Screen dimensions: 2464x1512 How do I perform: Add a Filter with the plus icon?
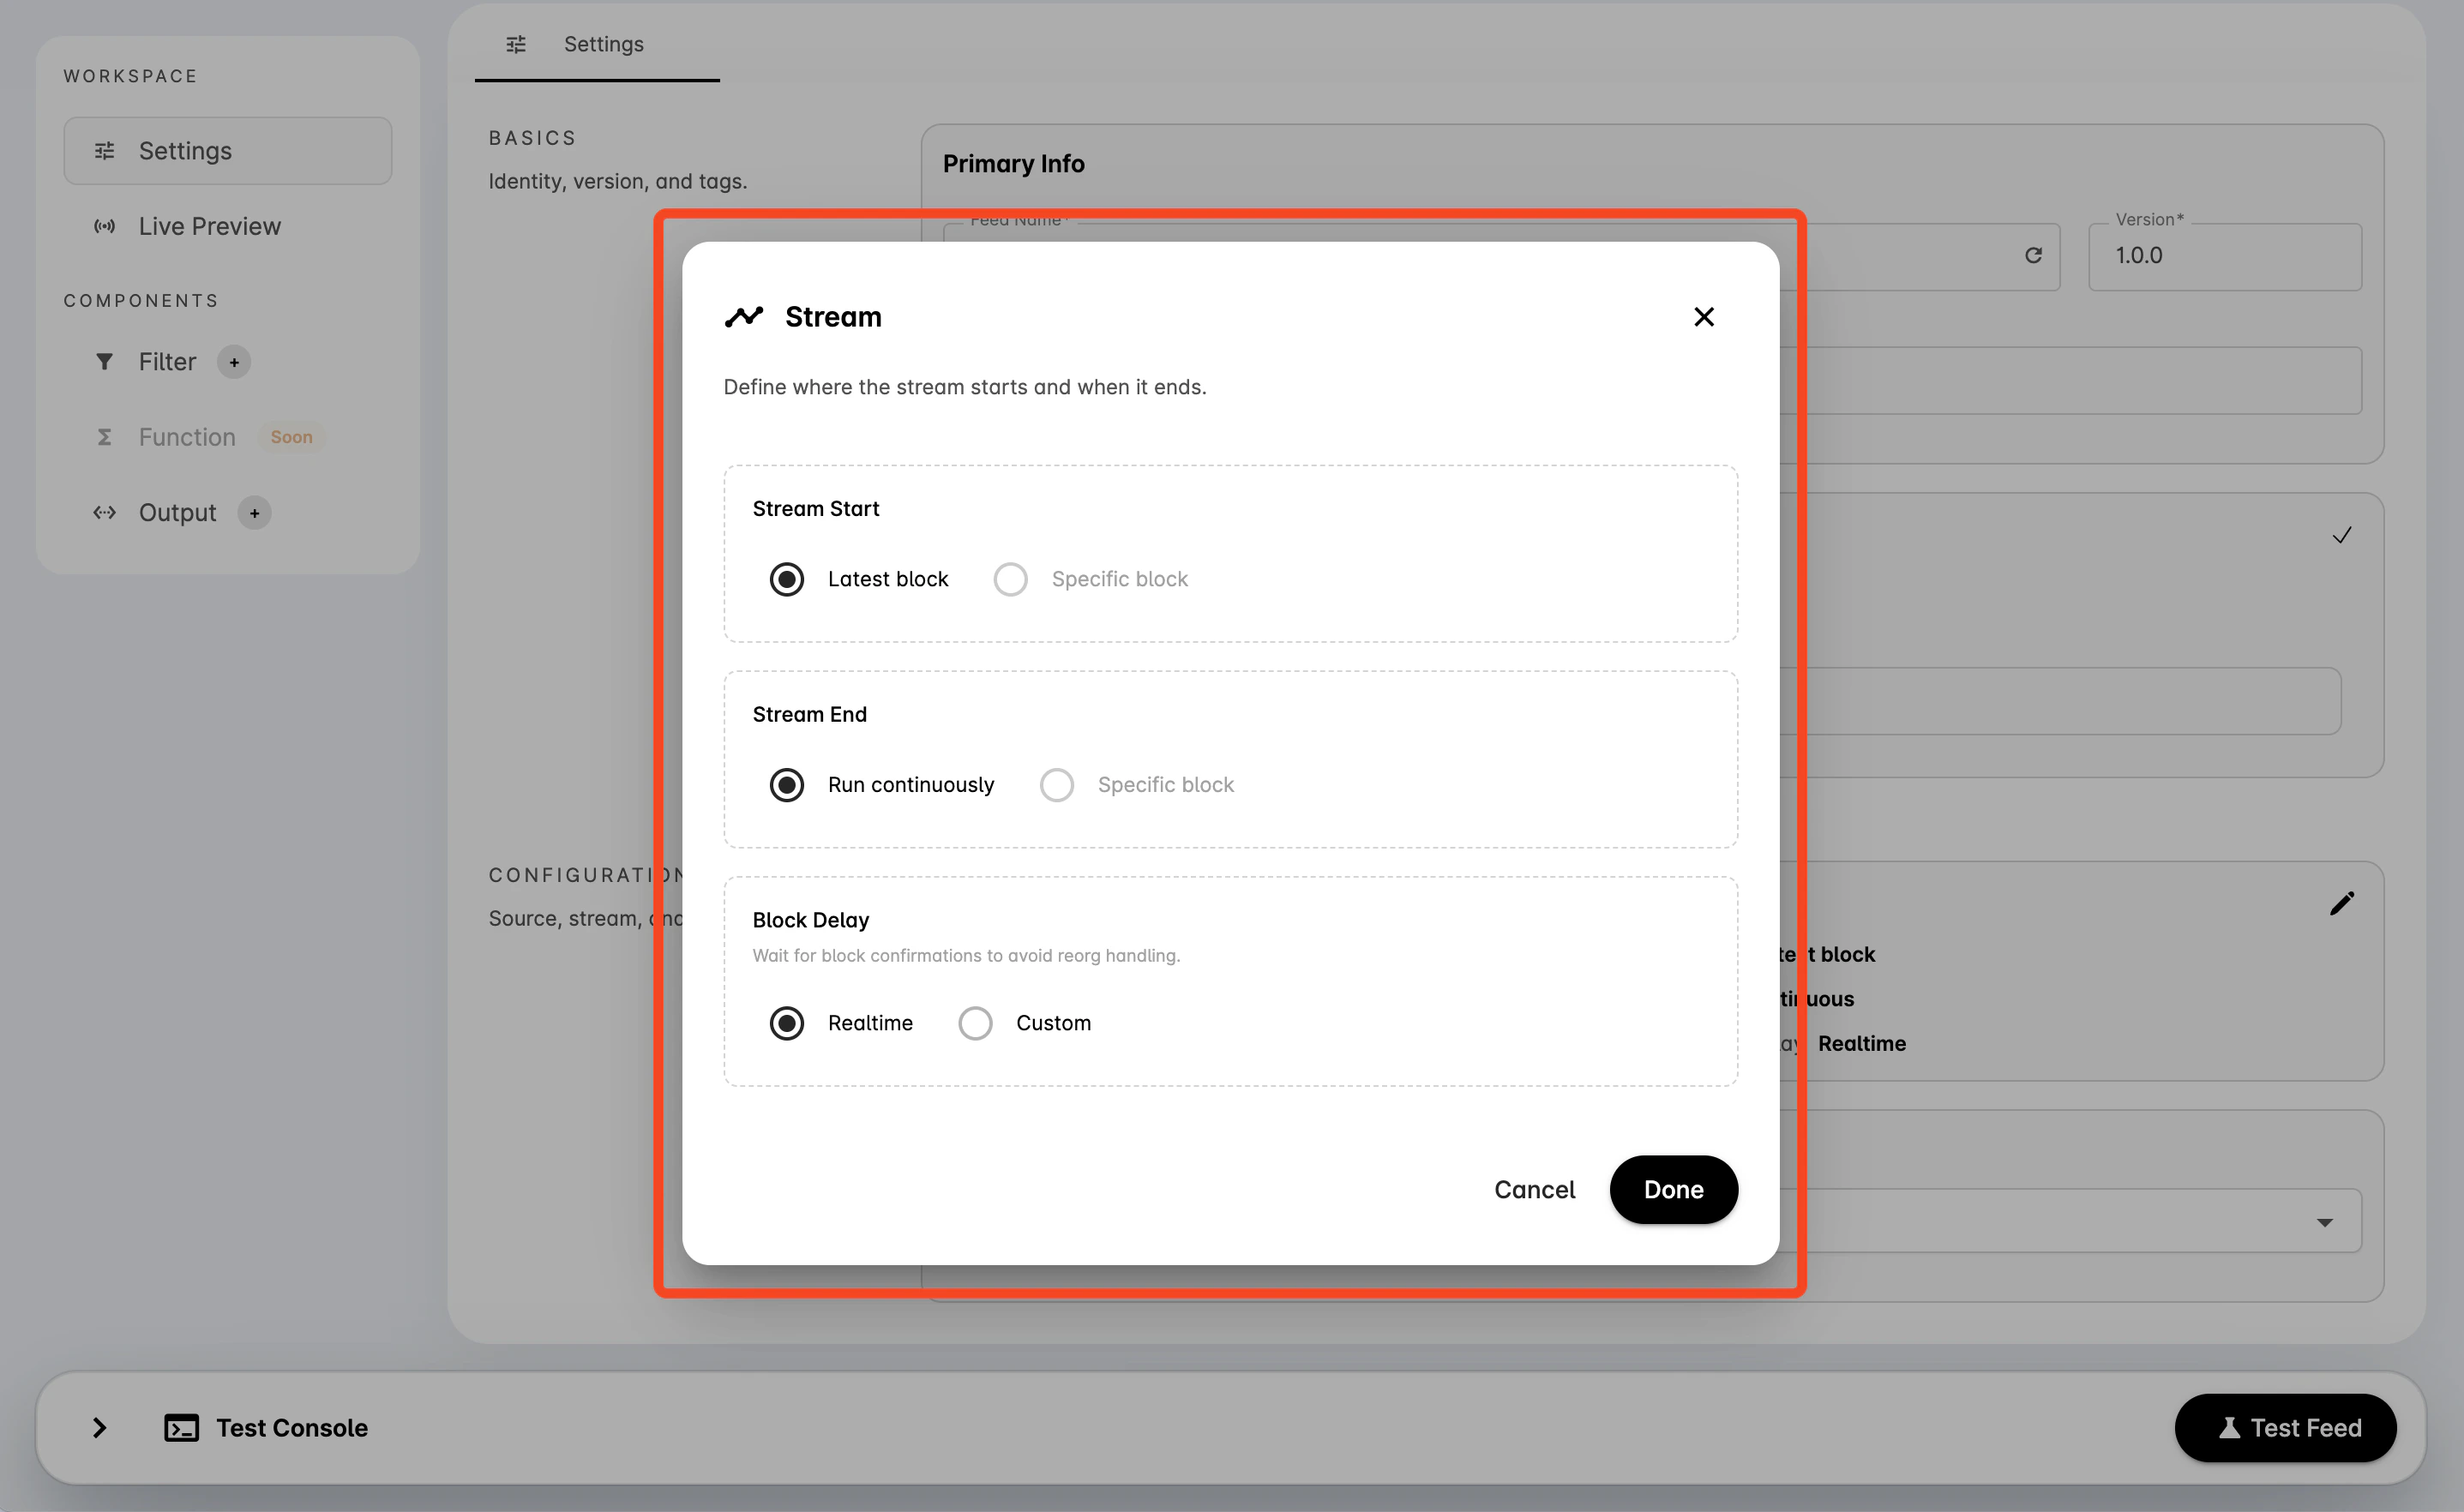[x=234, y=362]
